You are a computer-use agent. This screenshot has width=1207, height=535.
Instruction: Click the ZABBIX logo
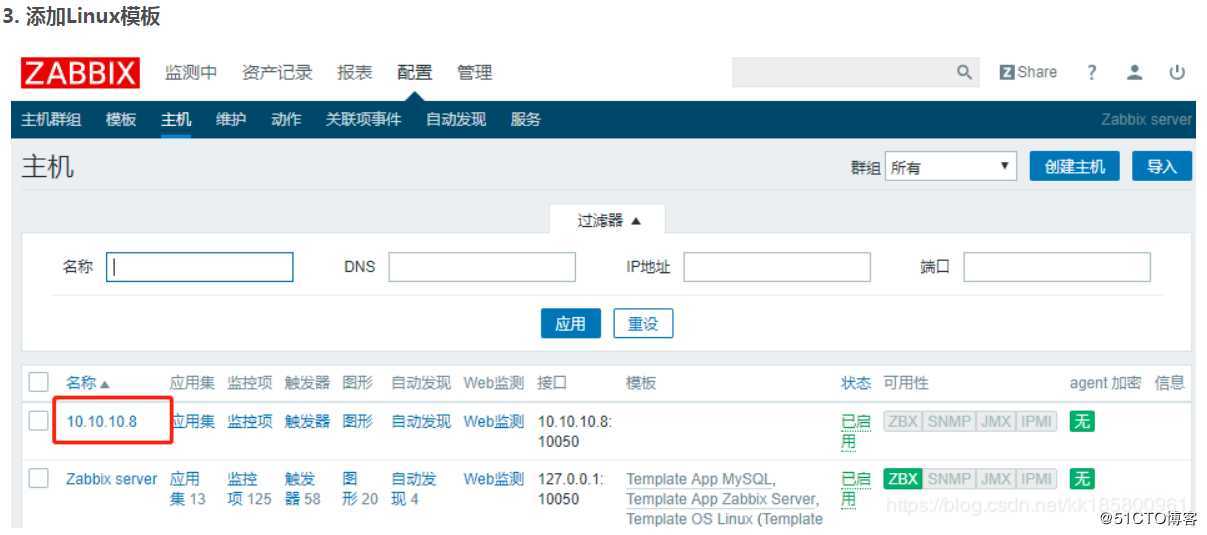(x=81, y=73)
